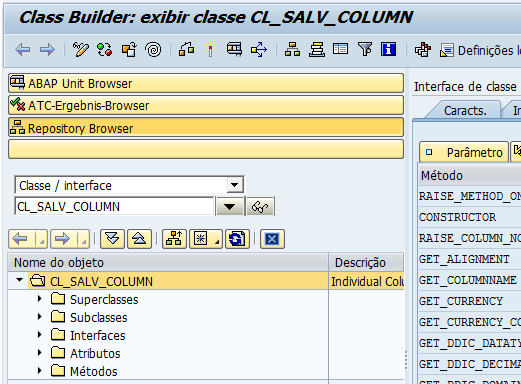Click the Nome do objeto column header
Screen dimensions: 521x384
(x=168, y=263)
